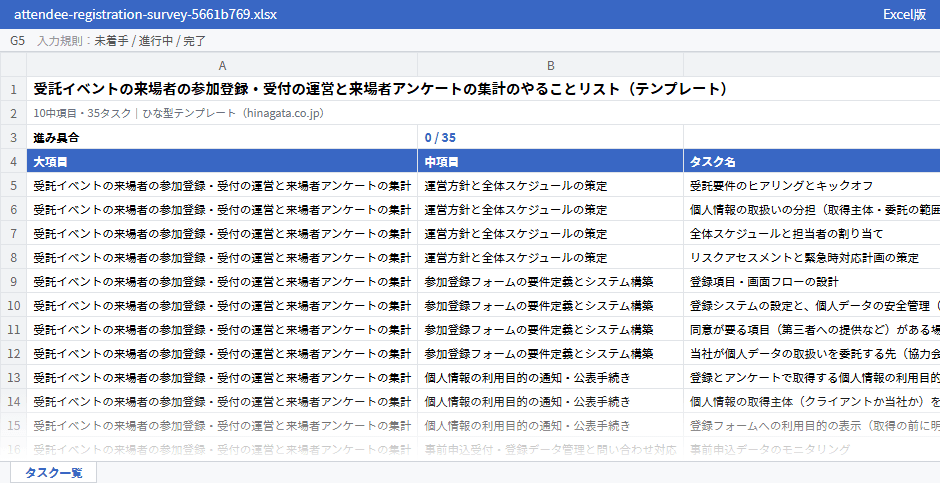Select 運営方針と全体スケジュールの策定 in row 5

pos(550,185)
